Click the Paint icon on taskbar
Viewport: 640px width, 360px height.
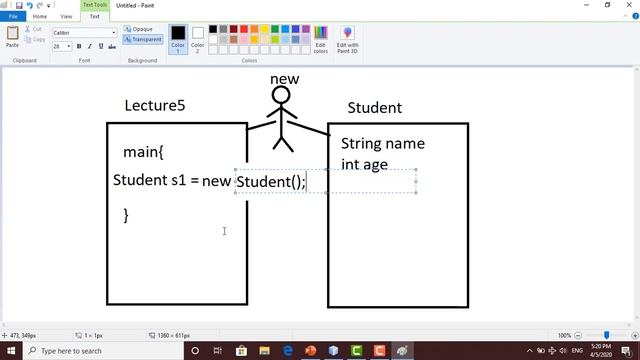pyautogui.click(x=402, y=351)
